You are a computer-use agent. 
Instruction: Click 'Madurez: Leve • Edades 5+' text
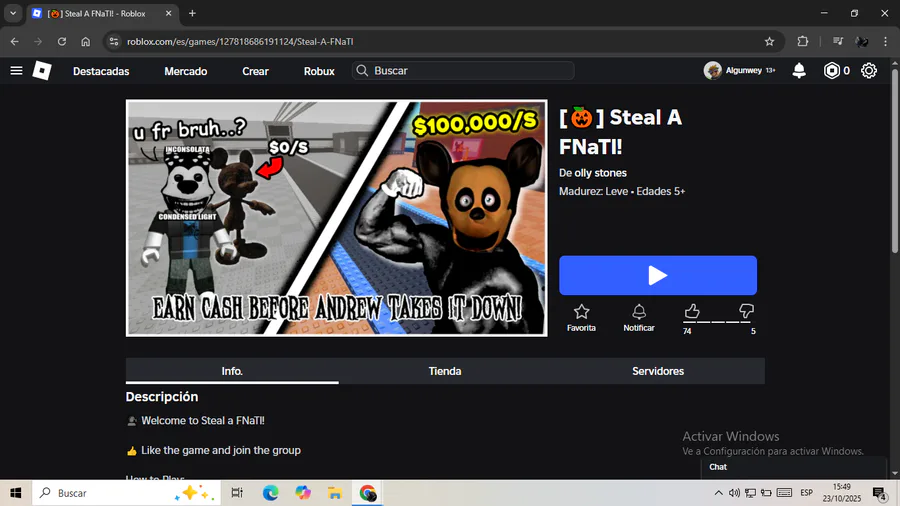(x=622, y=191)
